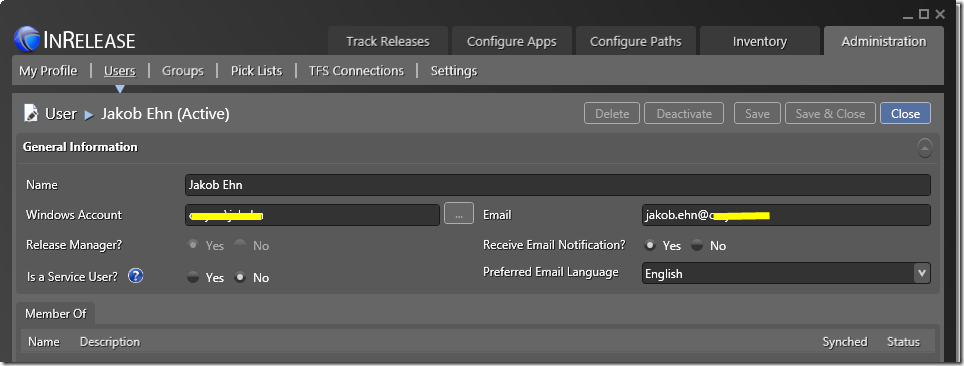Open TFS Connections submenu
This screenshot has width=964, height=366.
point(356,71)
